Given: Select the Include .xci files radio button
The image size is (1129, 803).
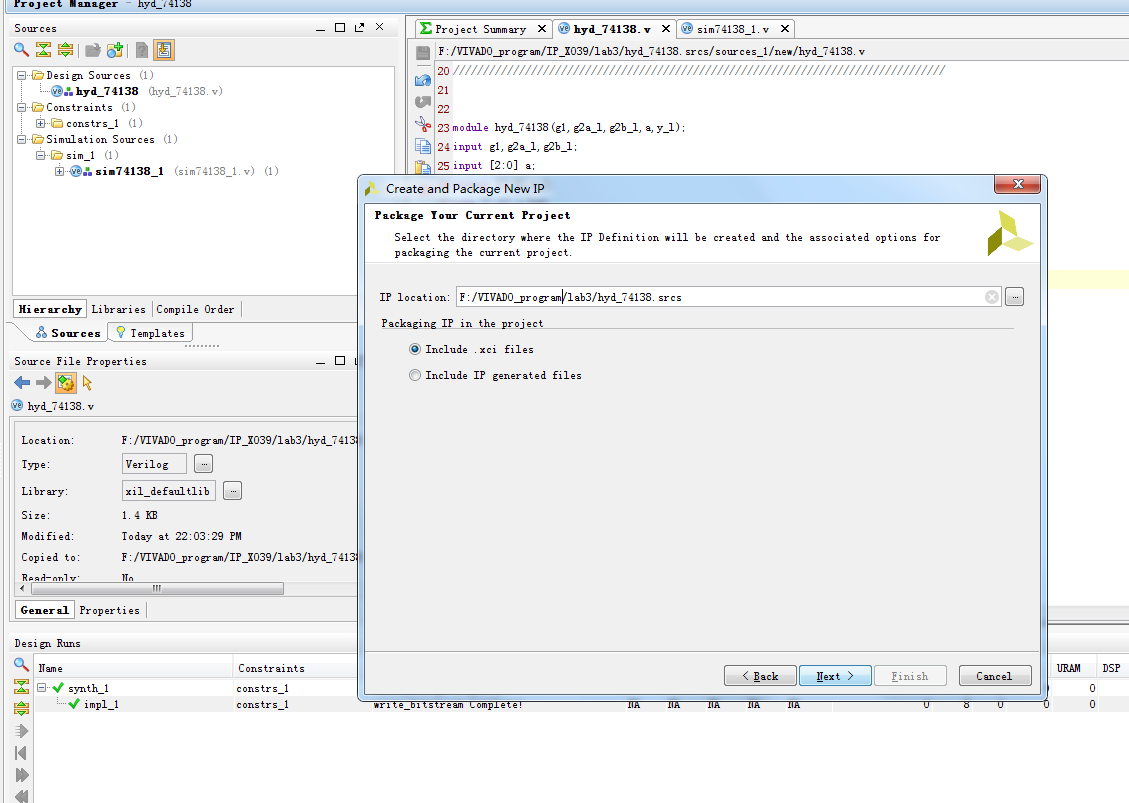Looking at the screenshot, I should 415,349.
